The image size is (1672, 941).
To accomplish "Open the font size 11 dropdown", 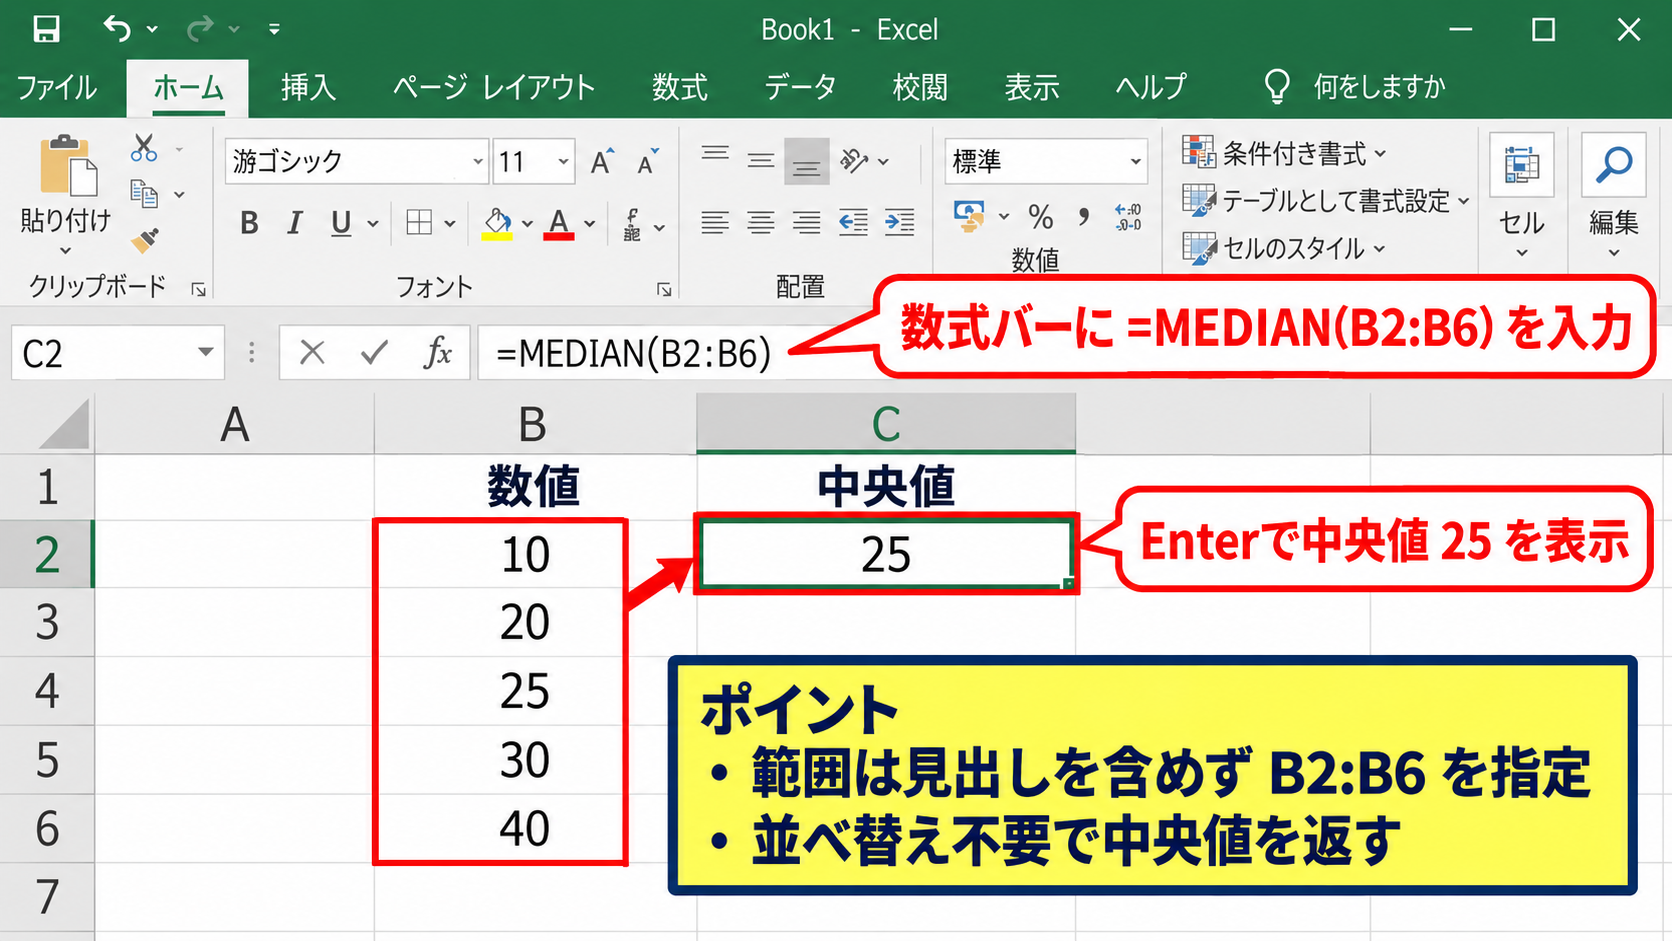I will 563,161.
